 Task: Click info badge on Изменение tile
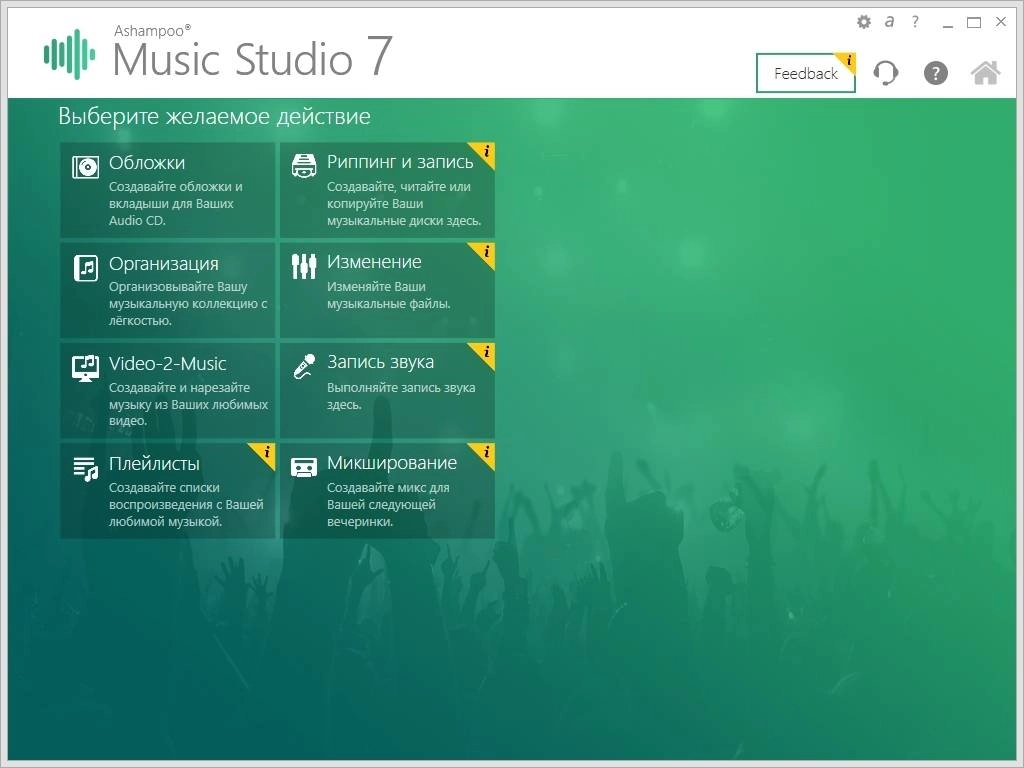click(485, 253)
